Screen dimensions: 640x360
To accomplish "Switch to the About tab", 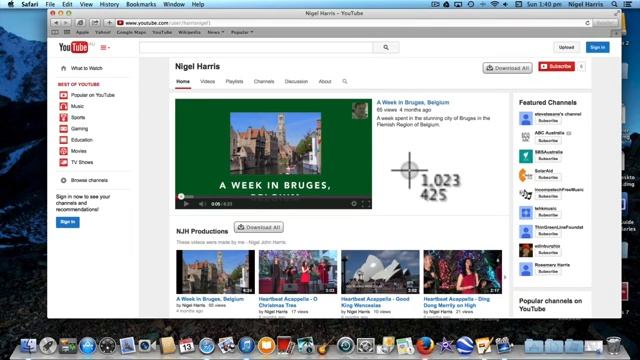I will [325, 82].
